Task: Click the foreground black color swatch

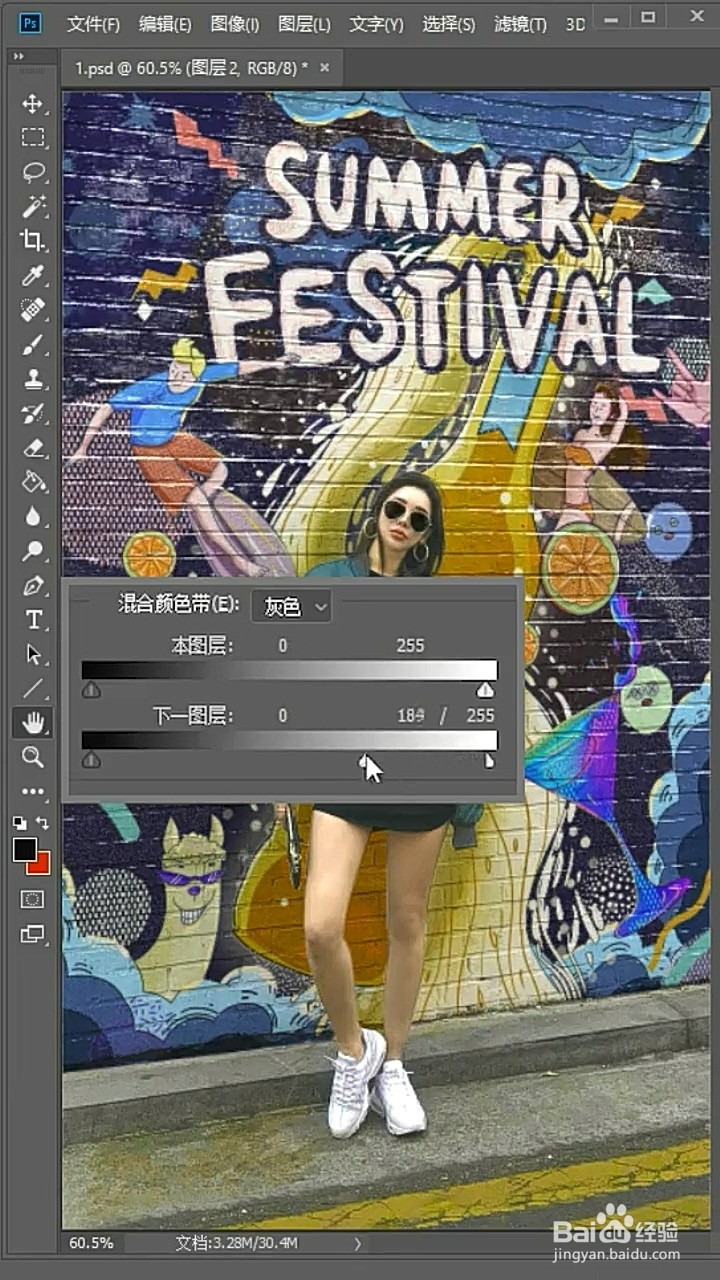Action: pyautogui.click(x=25, y=851)
